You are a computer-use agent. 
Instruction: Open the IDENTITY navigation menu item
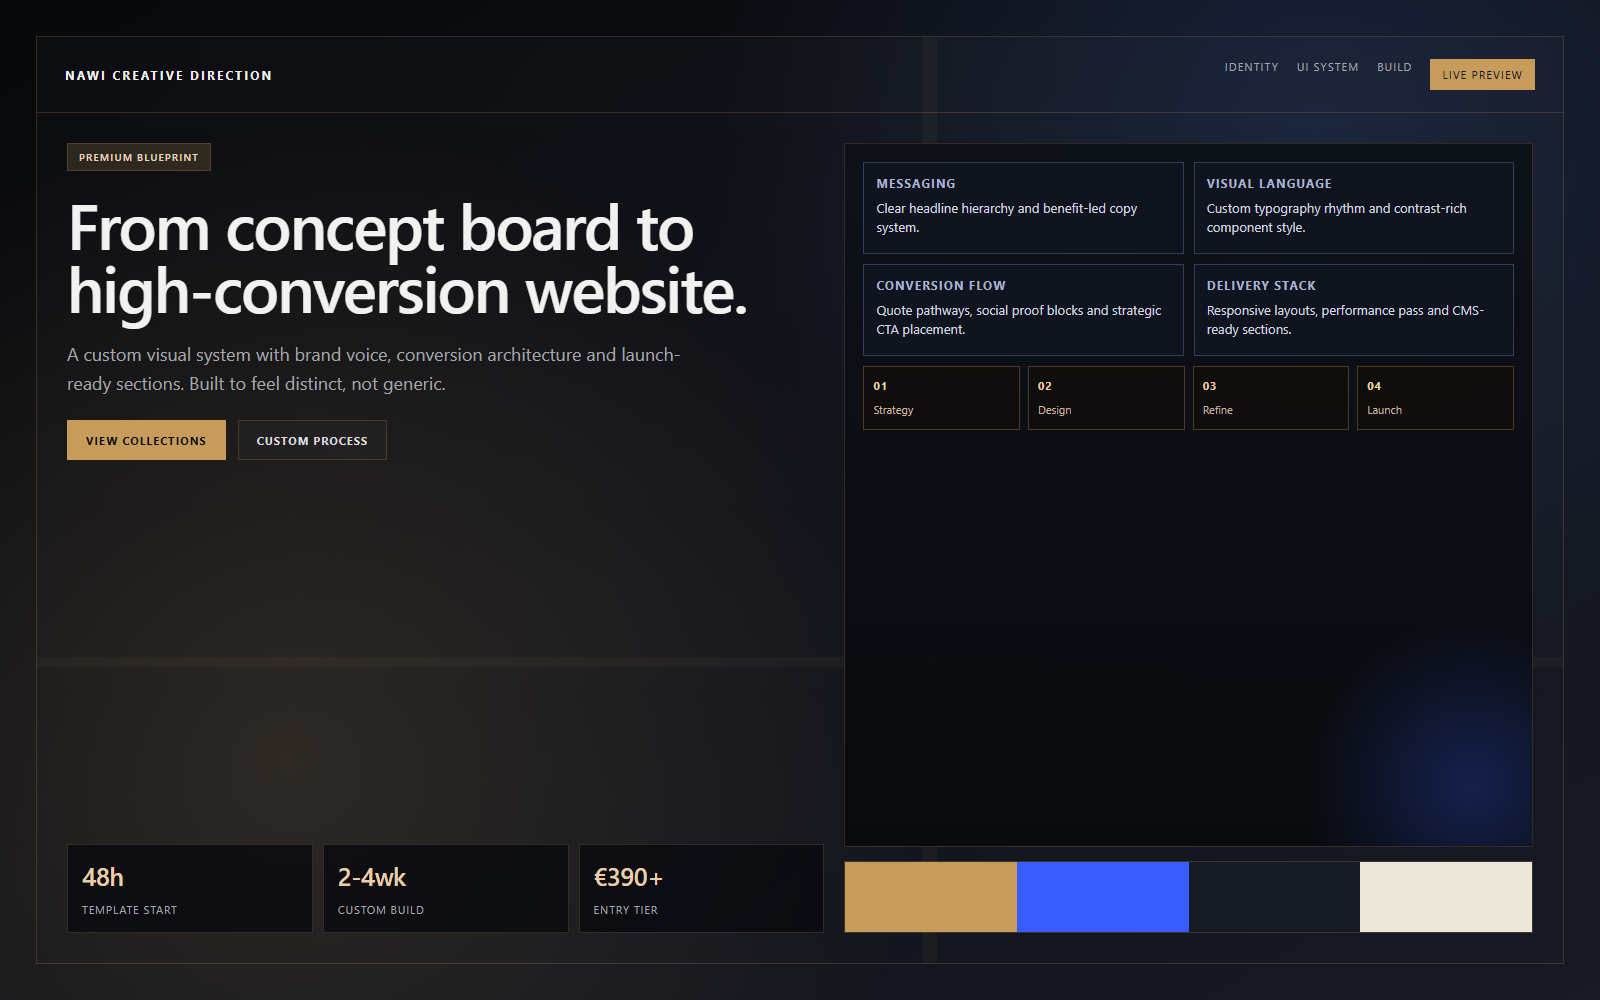click(x=1251, y=67)
